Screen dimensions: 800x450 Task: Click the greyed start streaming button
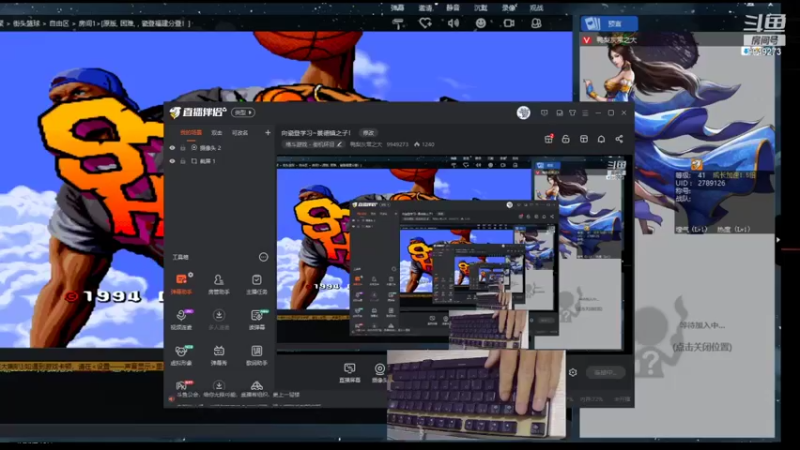605,372
